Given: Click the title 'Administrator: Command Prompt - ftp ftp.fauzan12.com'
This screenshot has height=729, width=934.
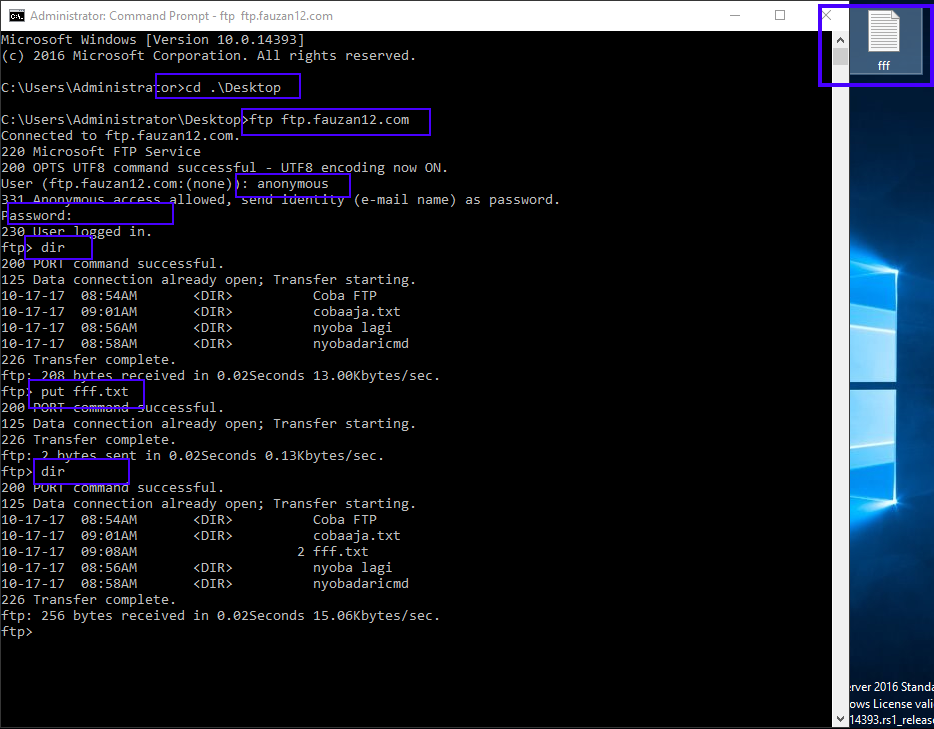Looking at the screenshot, I should click(182, 16).
